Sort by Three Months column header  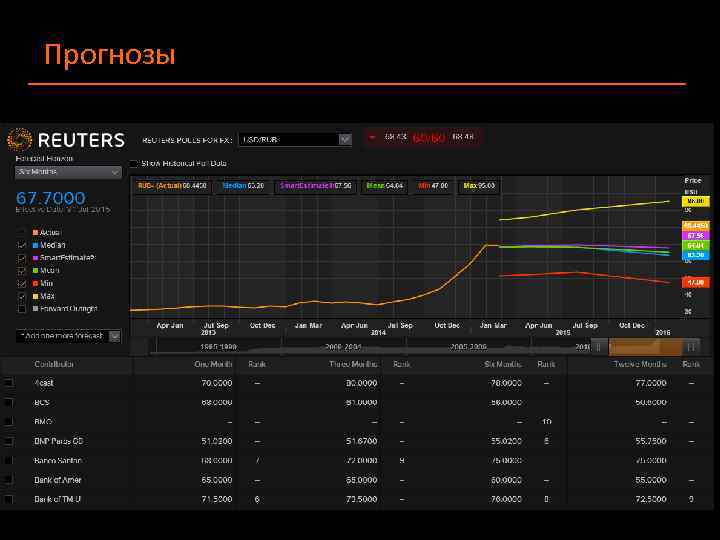[x=354, y=364]
